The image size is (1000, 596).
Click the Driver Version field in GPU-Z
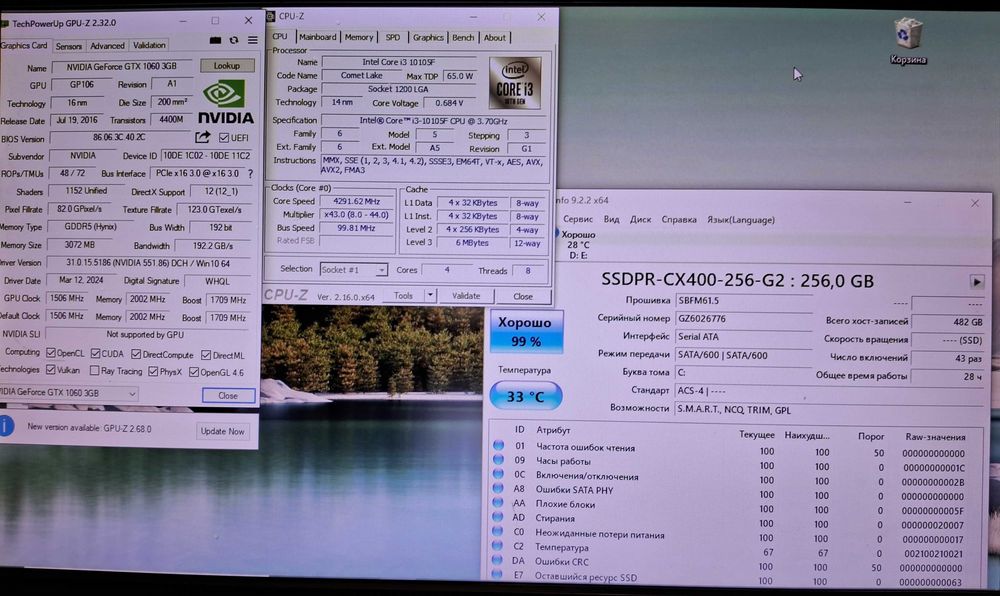tap(148, 263)
